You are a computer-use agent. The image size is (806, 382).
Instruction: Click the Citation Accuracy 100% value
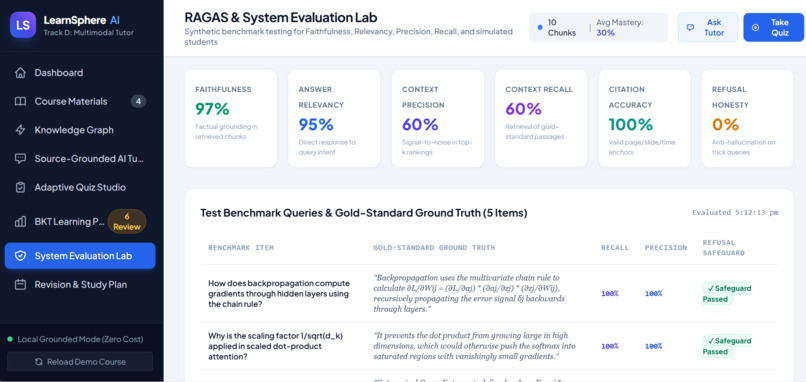click(x=631, y=124)
